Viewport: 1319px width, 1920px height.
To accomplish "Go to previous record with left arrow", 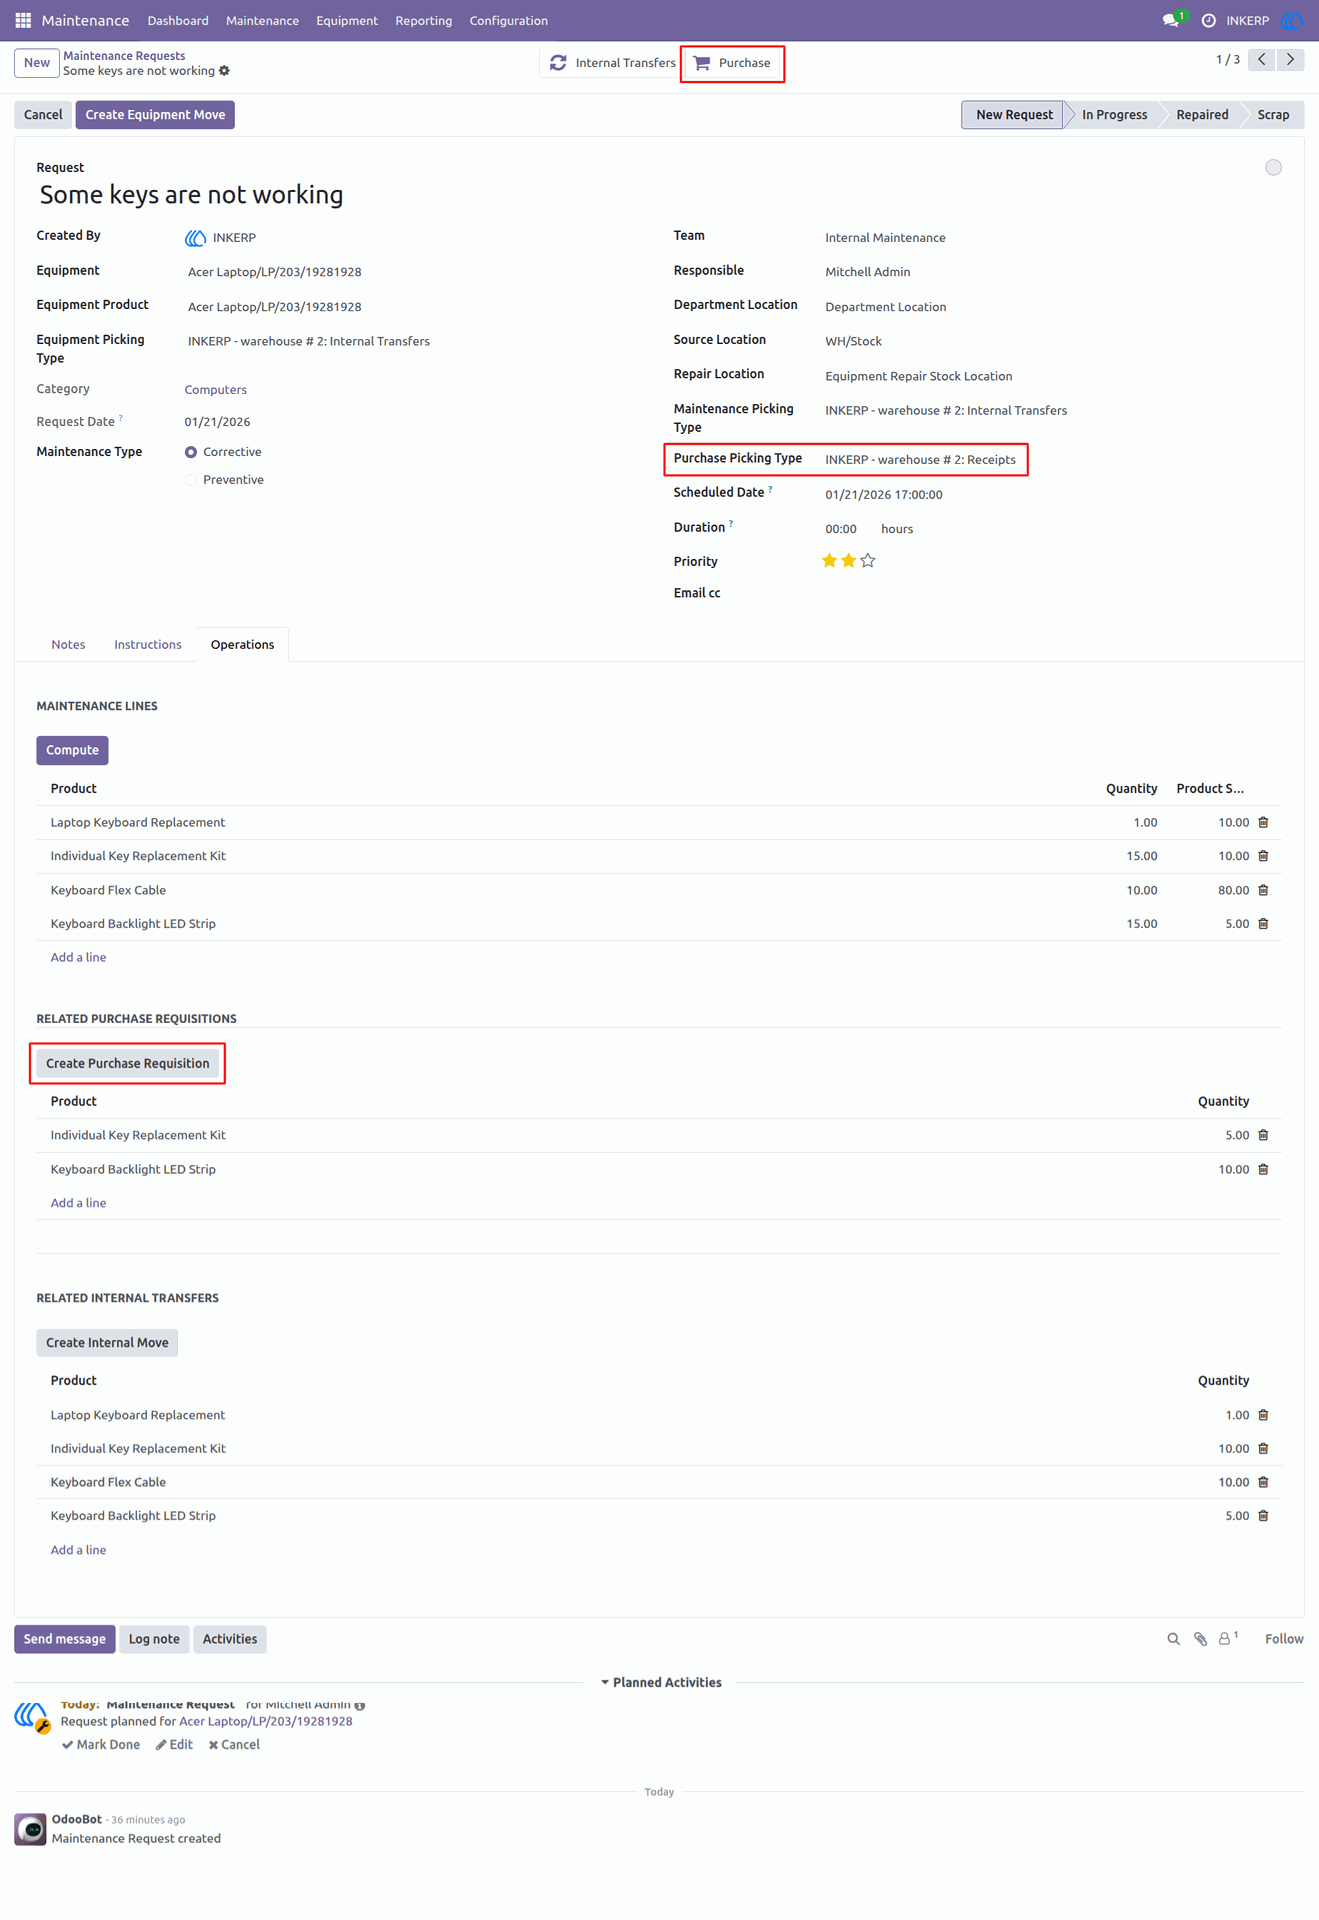I will (x=1262, y=60).
